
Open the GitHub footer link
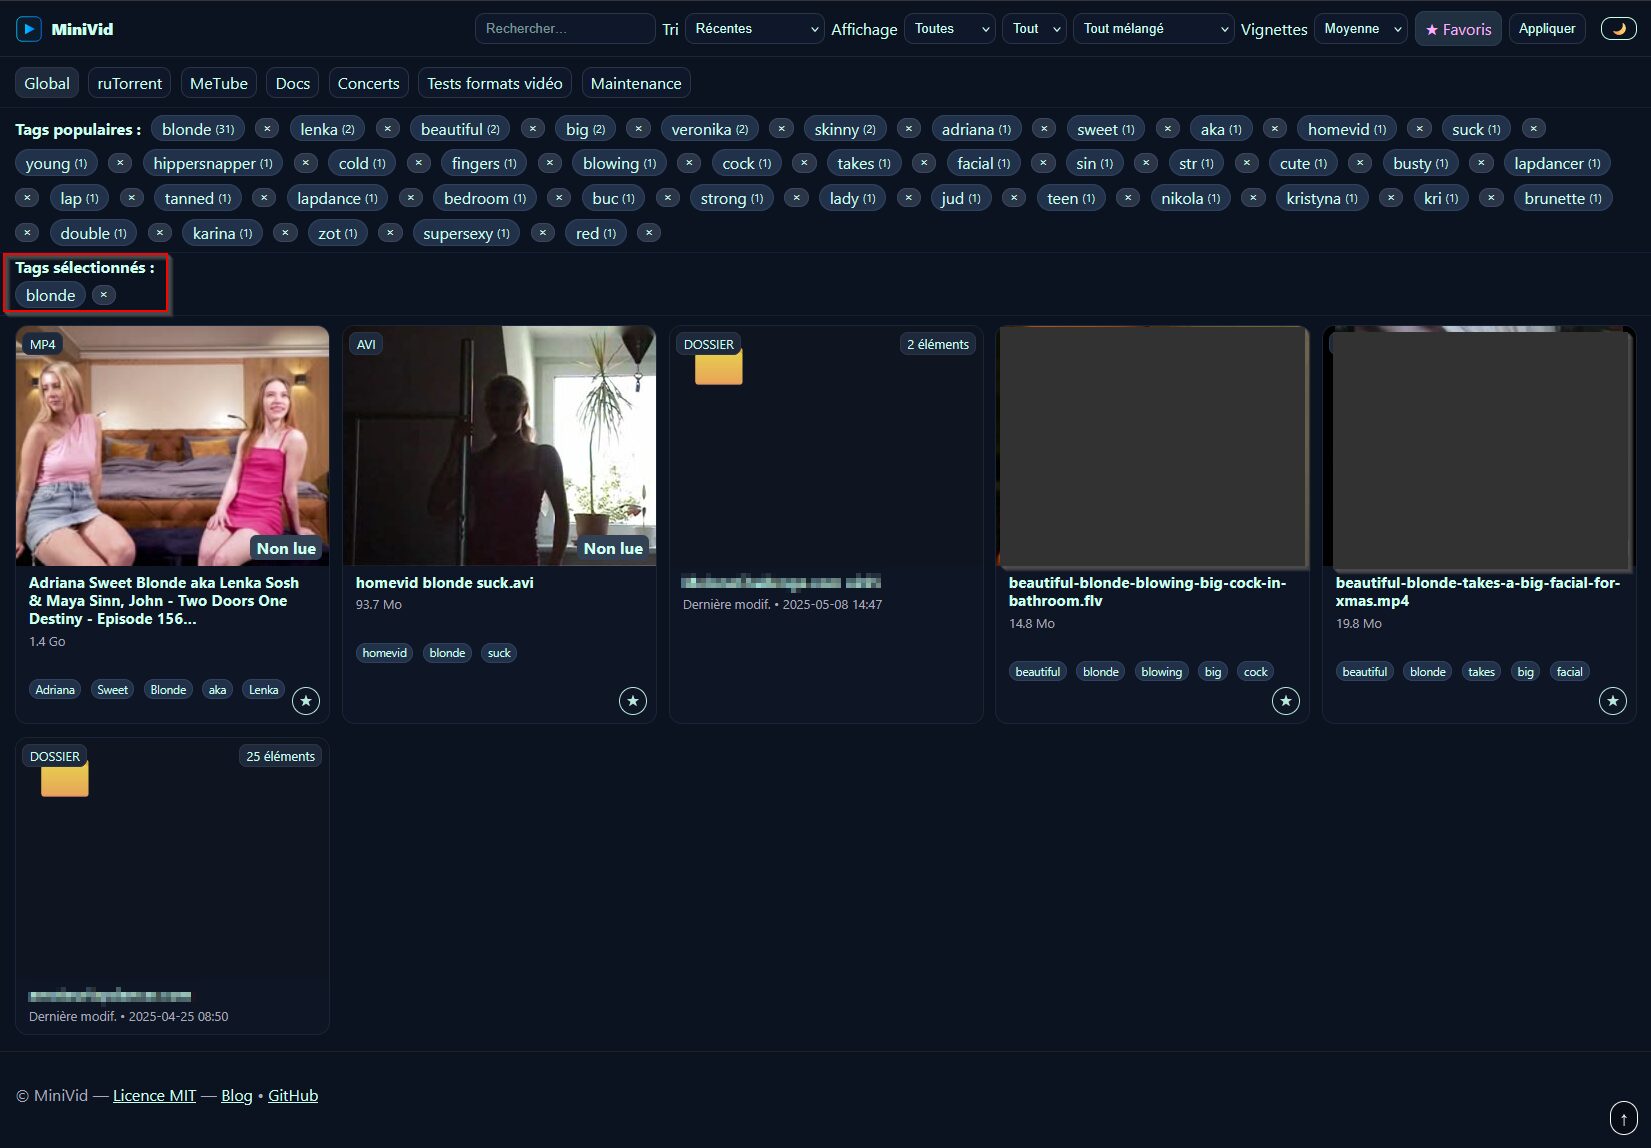coord(293,1095)
